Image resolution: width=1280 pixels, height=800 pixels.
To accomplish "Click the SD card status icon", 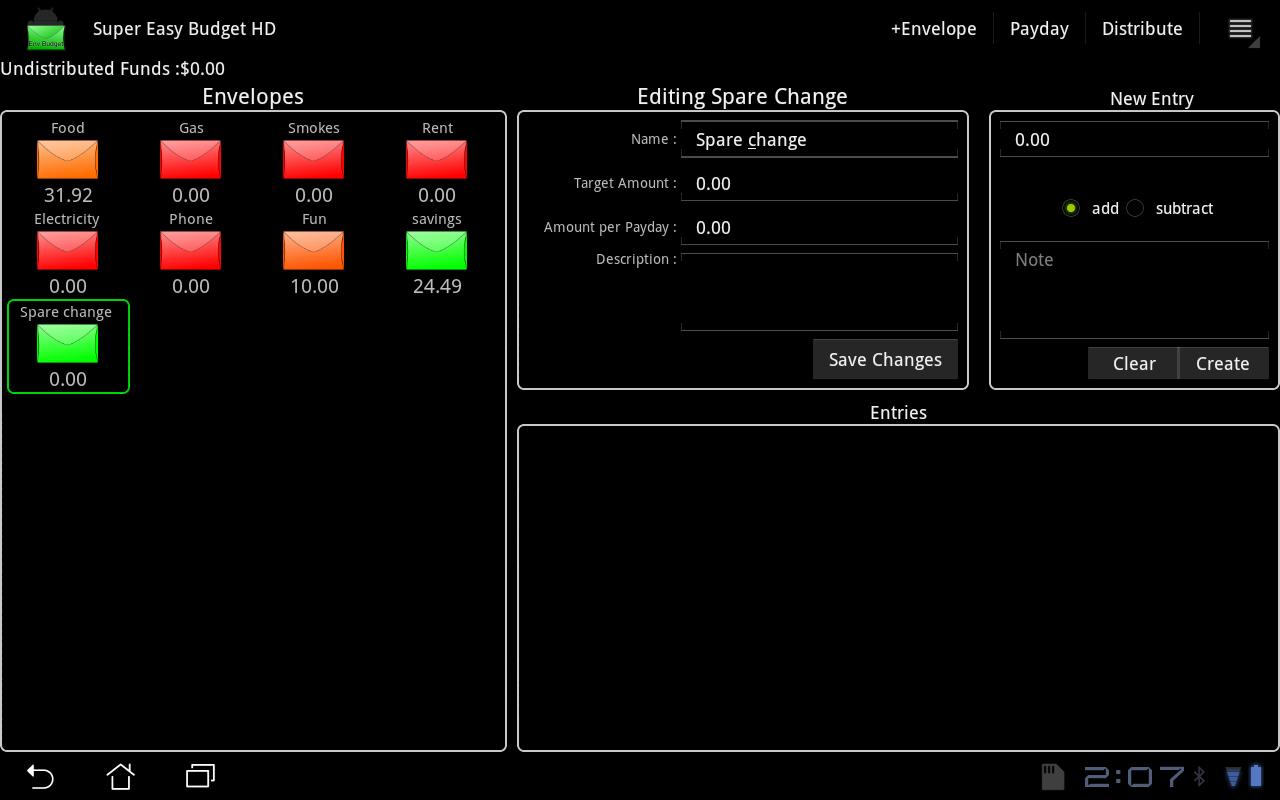I will 1052,777.
